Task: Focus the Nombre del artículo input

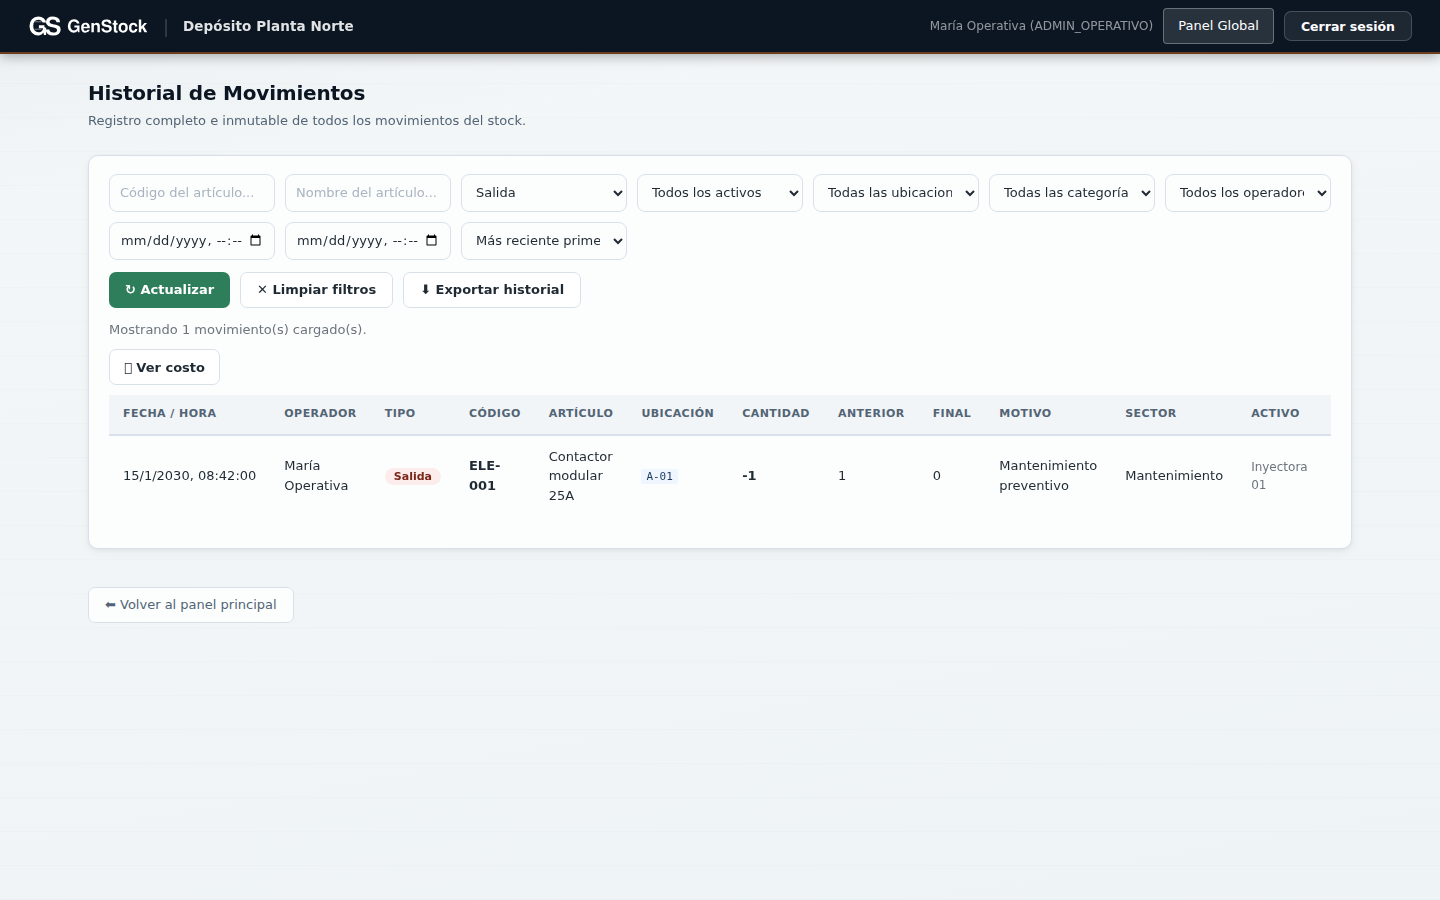Action: 368,193
